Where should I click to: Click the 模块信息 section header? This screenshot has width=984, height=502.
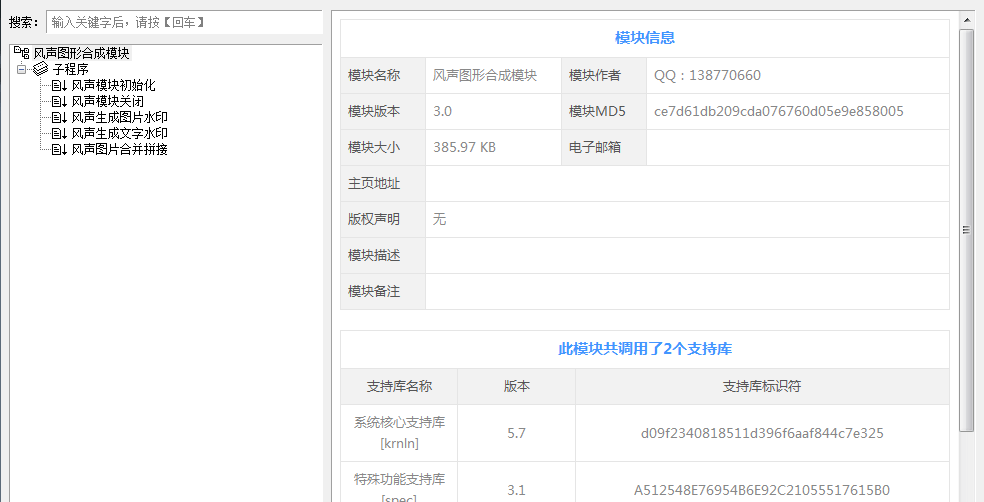644,38
